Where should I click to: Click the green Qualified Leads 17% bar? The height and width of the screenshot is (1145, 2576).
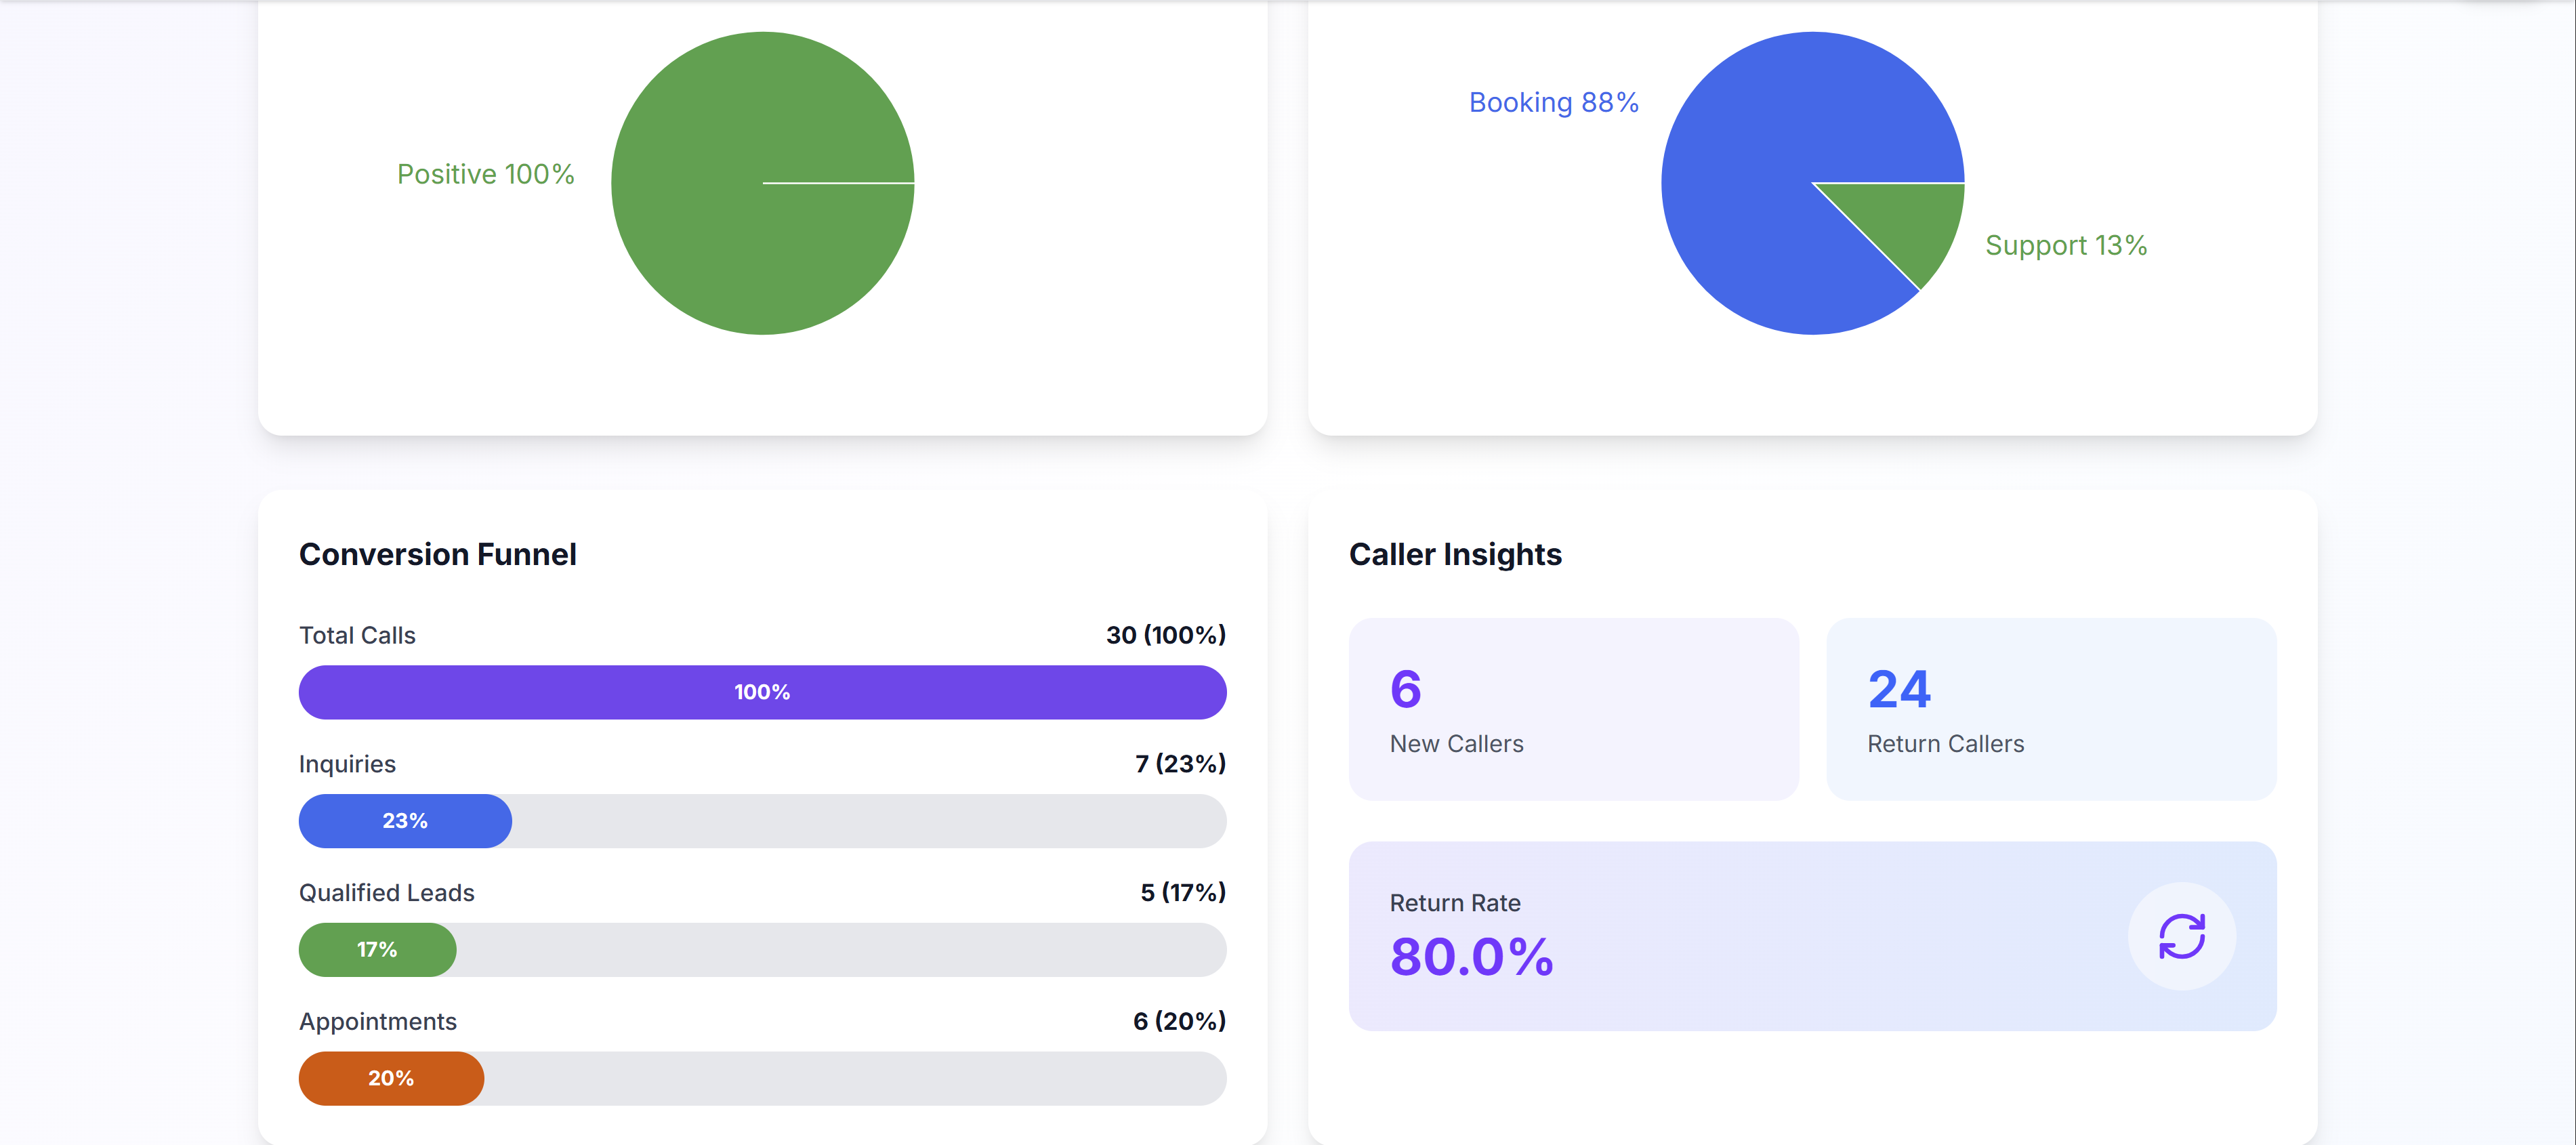coord(377,950)
